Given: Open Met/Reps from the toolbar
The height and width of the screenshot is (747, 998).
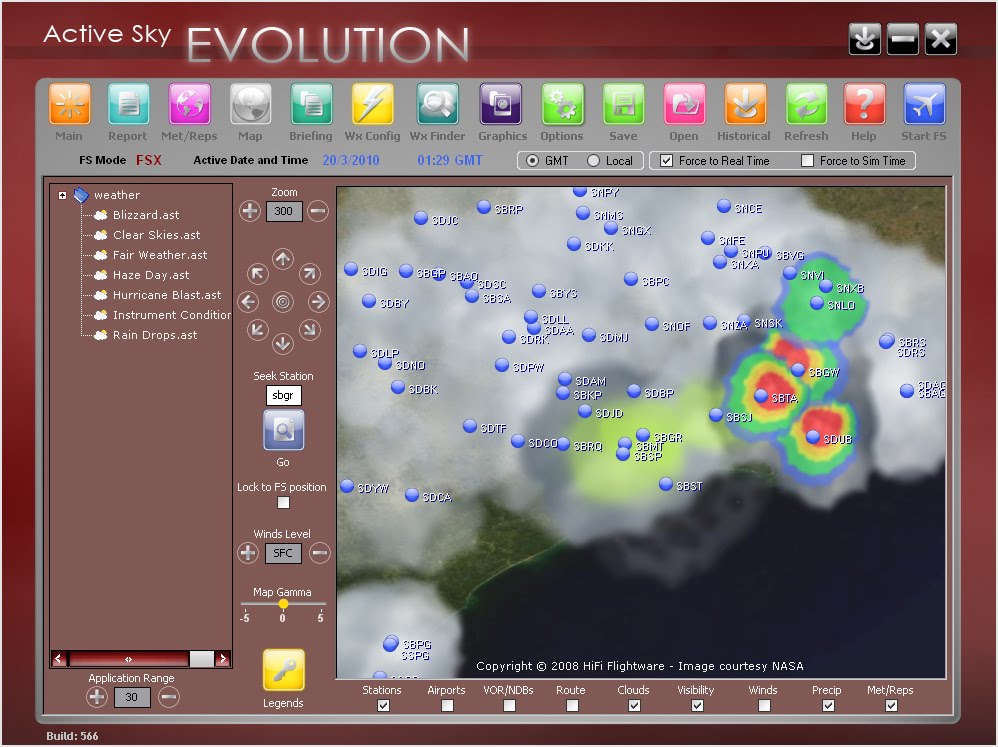Looking at the screenshot, I should pyautogui.click(x=189, y=104).
